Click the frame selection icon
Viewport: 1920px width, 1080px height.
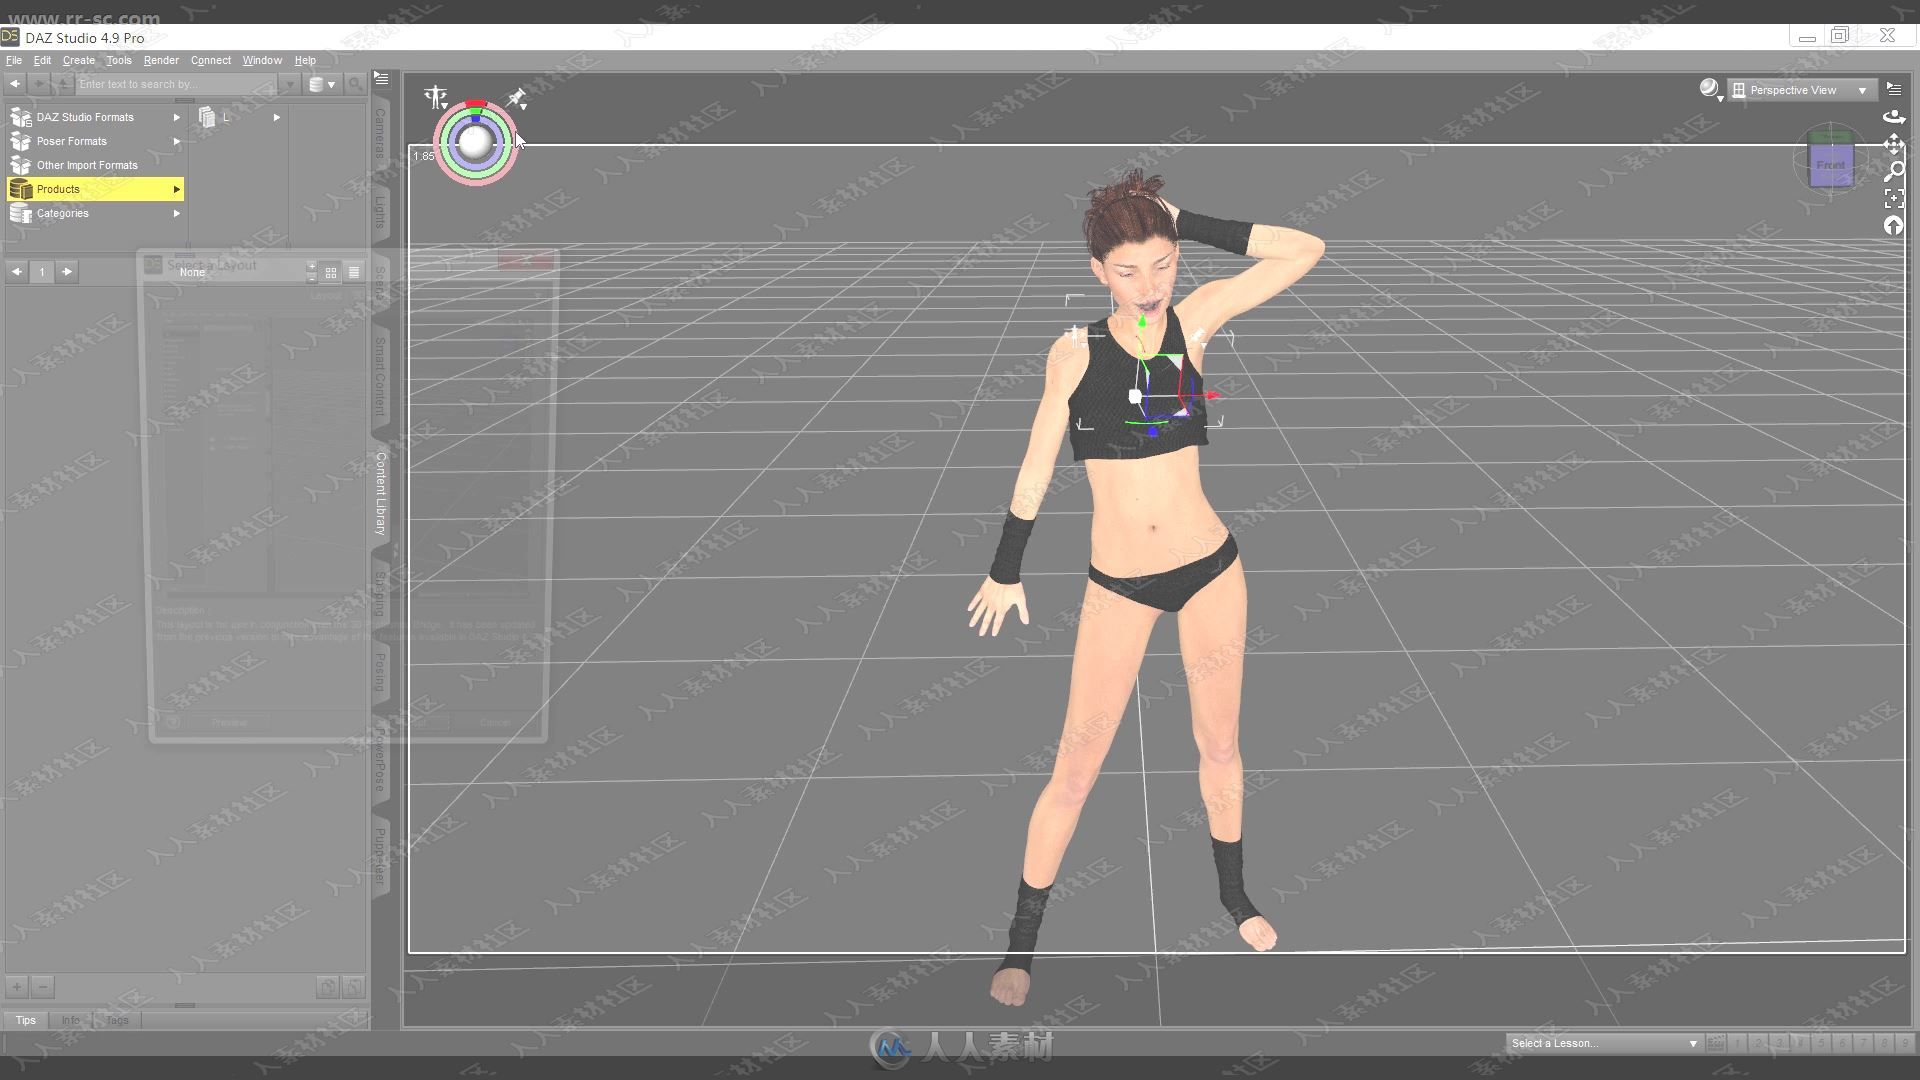pyautogui.click(x=1893, y=199)
